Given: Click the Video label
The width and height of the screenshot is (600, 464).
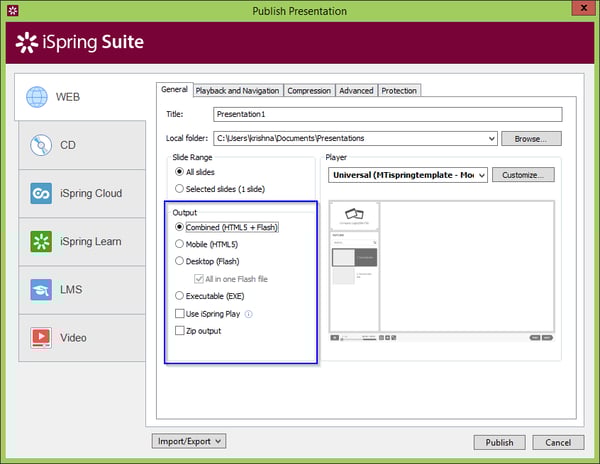Looking at the screenshot, I should (73, 338).
